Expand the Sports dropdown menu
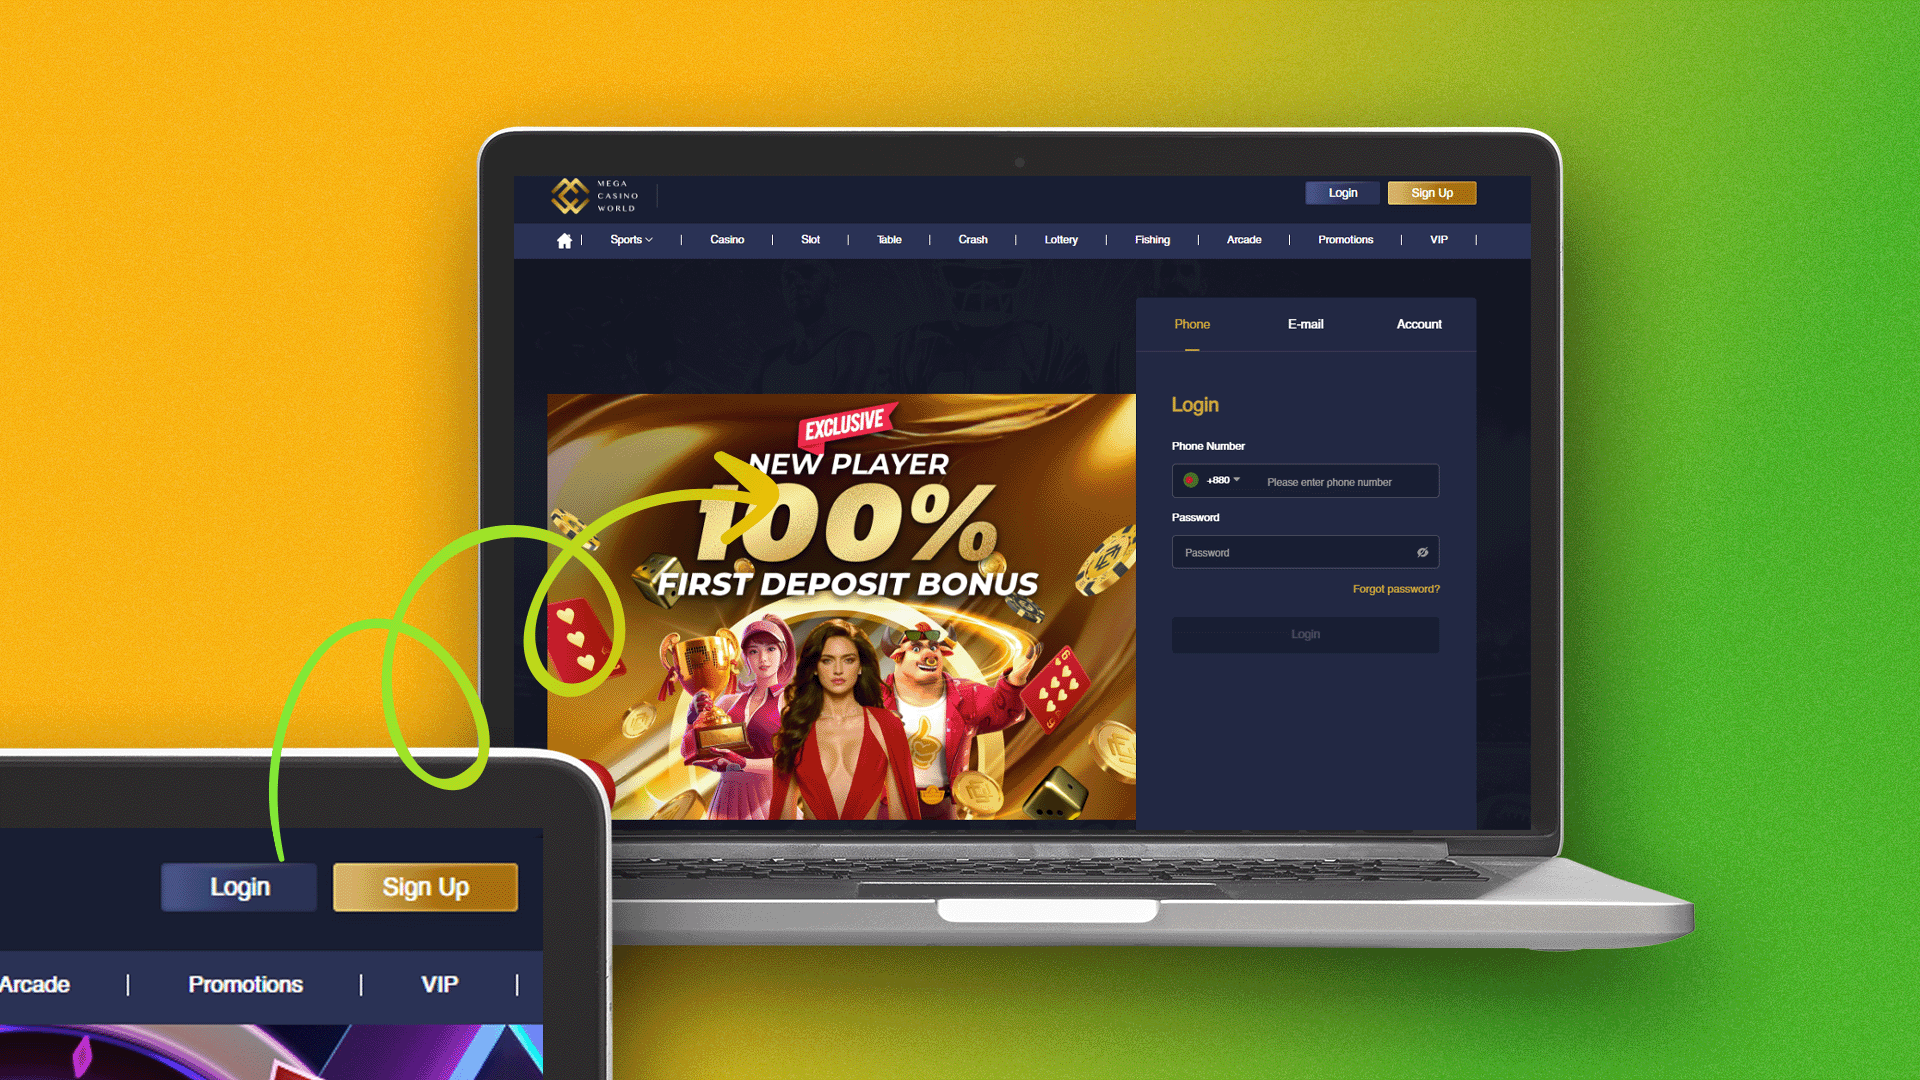Viewport: 1920px width, 1080px height. pos(629,239)
